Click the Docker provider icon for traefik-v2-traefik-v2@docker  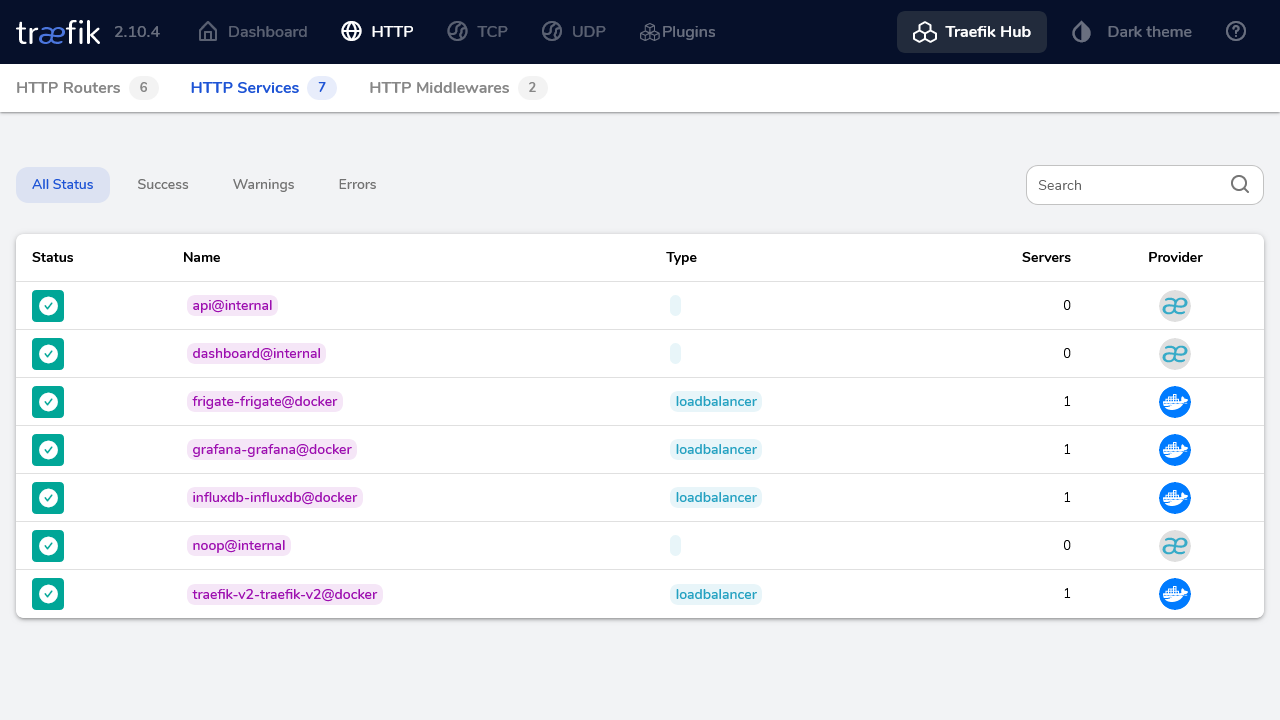(x=1174, y=594)
